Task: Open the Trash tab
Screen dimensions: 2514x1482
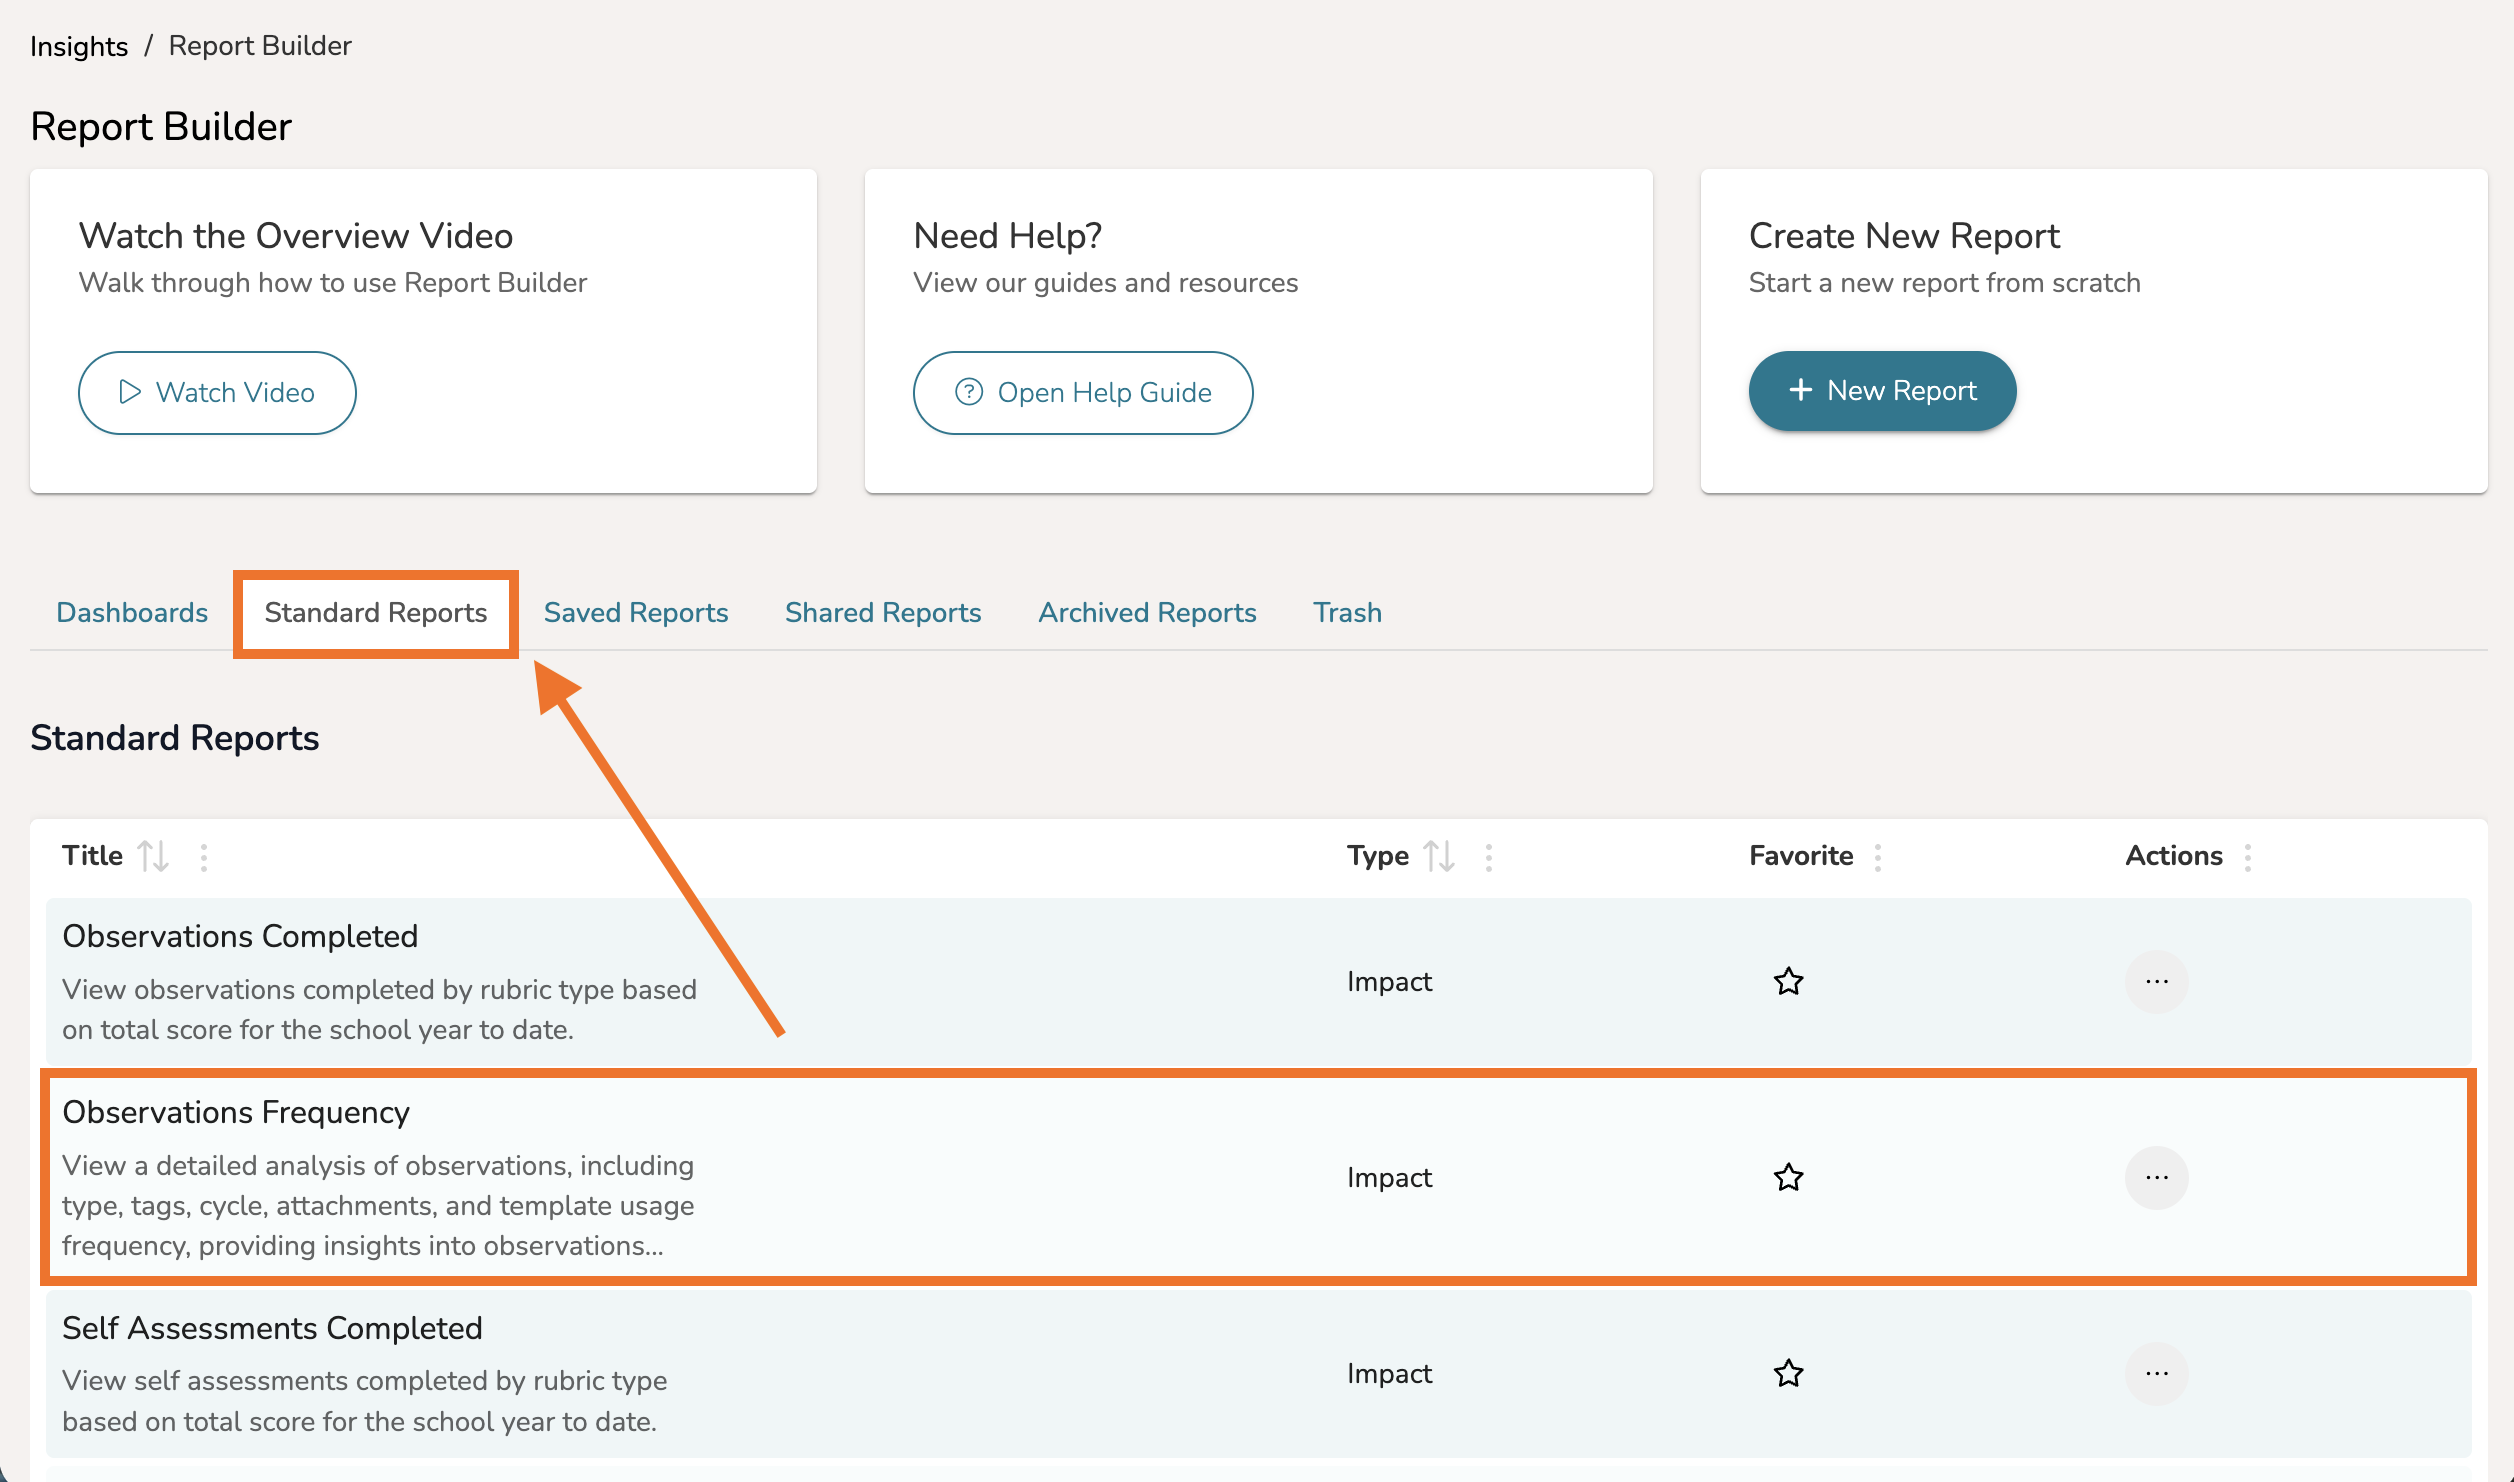Action: click(1347, 612)
